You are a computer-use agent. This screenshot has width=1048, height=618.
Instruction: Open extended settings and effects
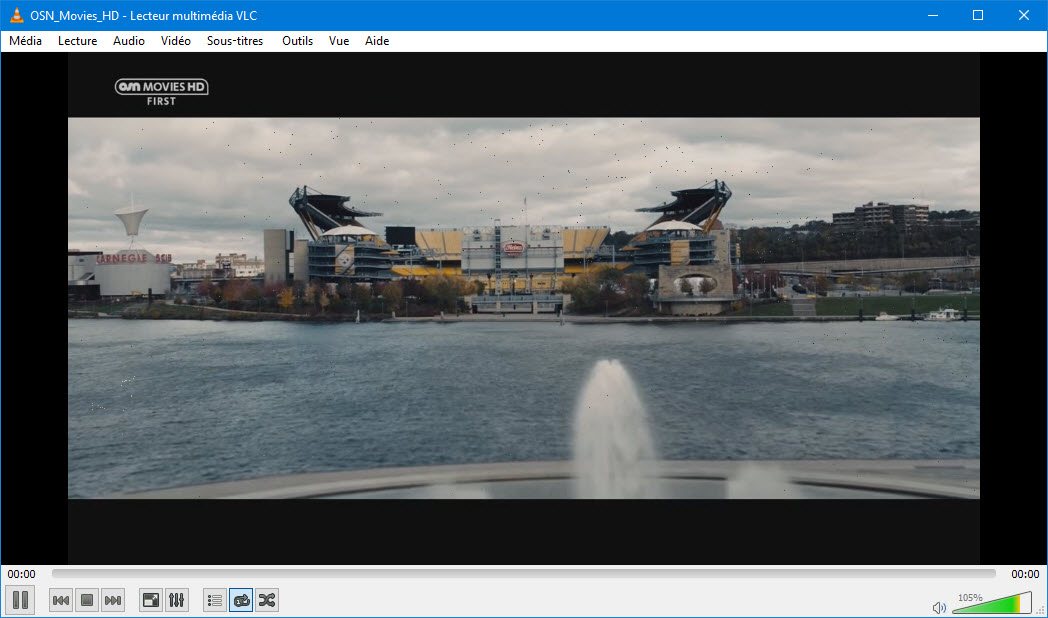pos(177,600)
